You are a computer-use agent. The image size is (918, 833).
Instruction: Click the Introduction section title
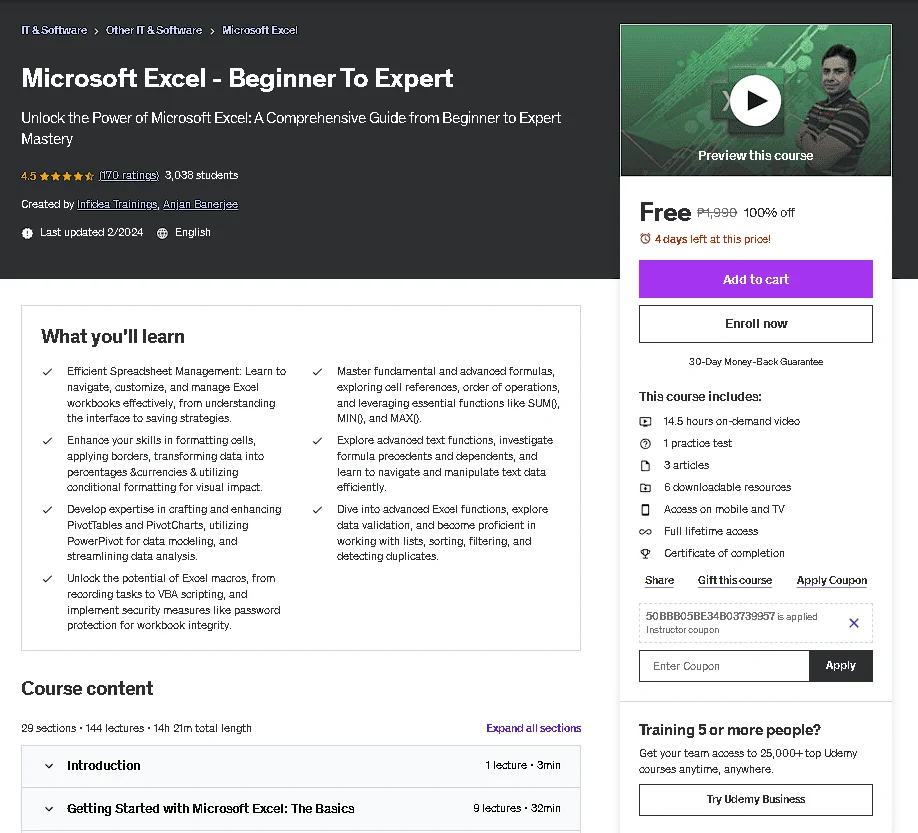104,766
